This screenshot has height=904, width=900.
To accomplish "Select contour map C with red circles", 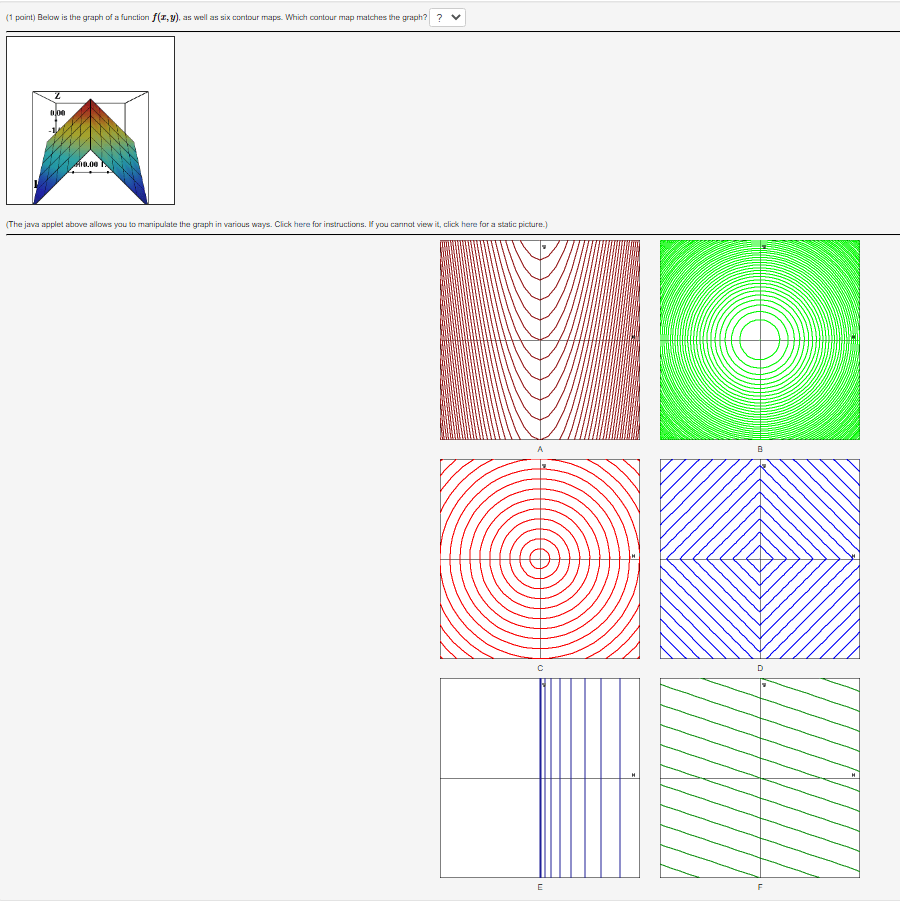I will [x=540, y=559].
